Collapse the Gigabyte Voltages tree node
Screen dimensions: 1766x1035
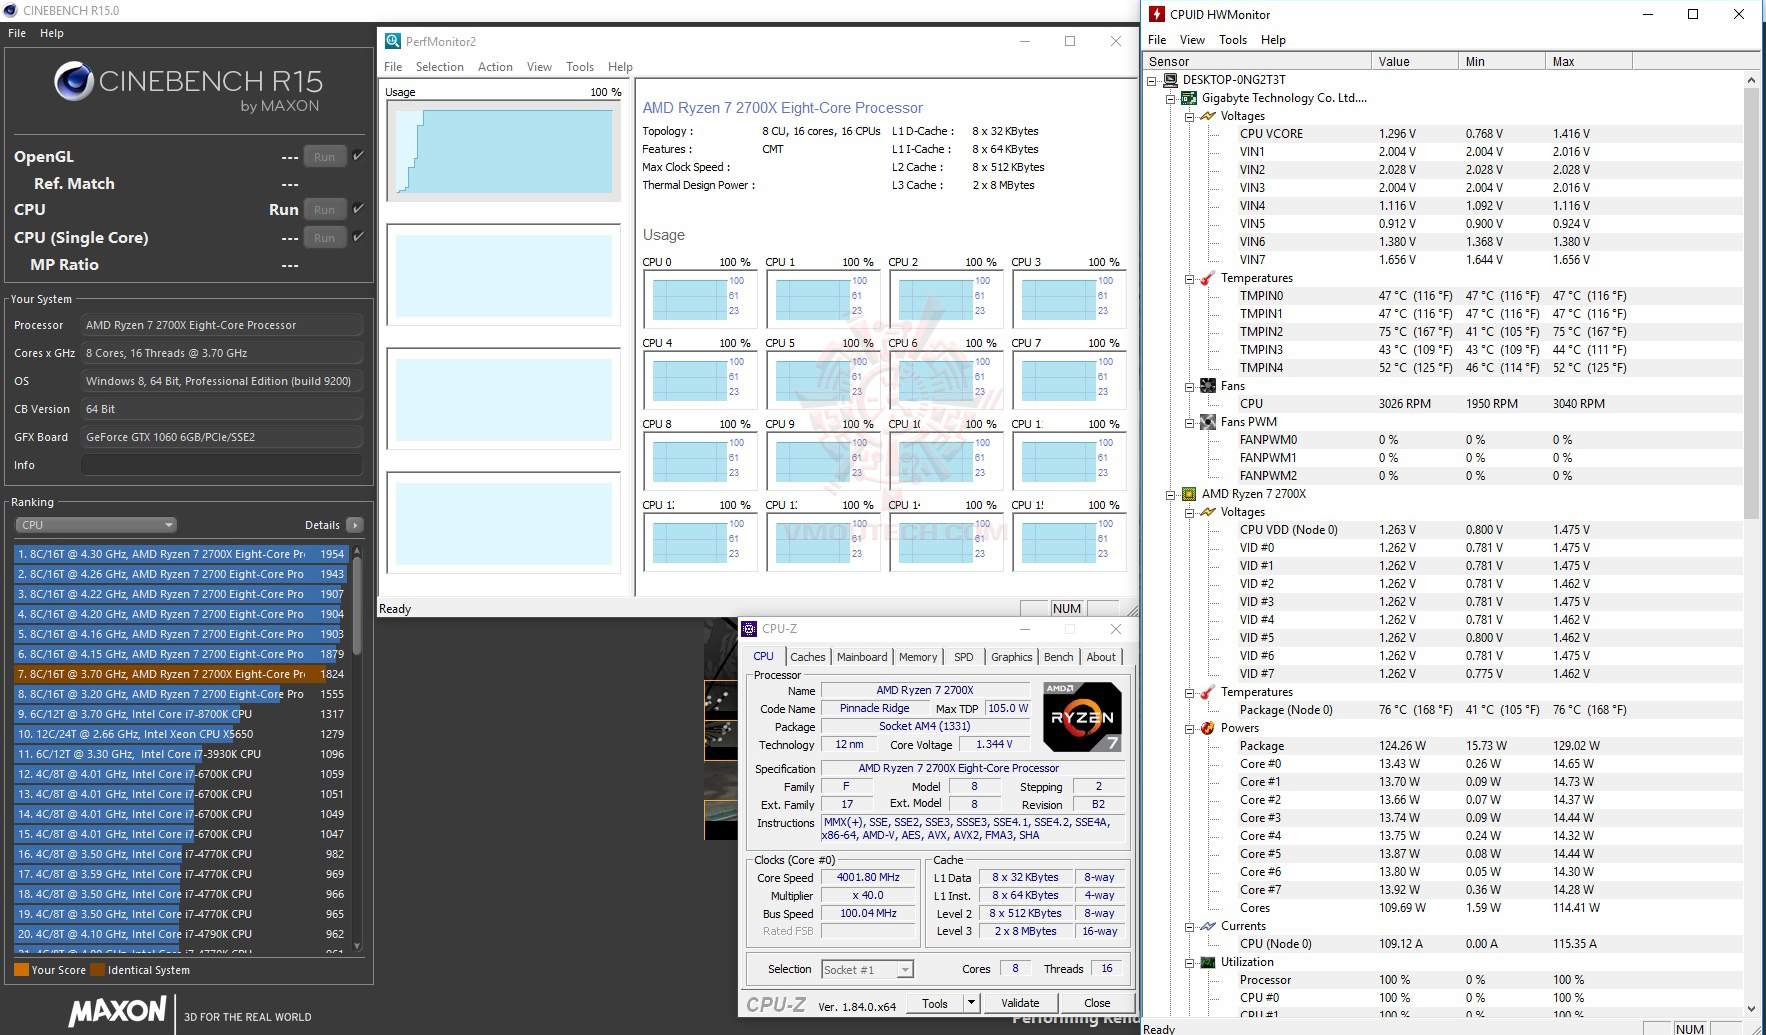tap(1189, 116)
